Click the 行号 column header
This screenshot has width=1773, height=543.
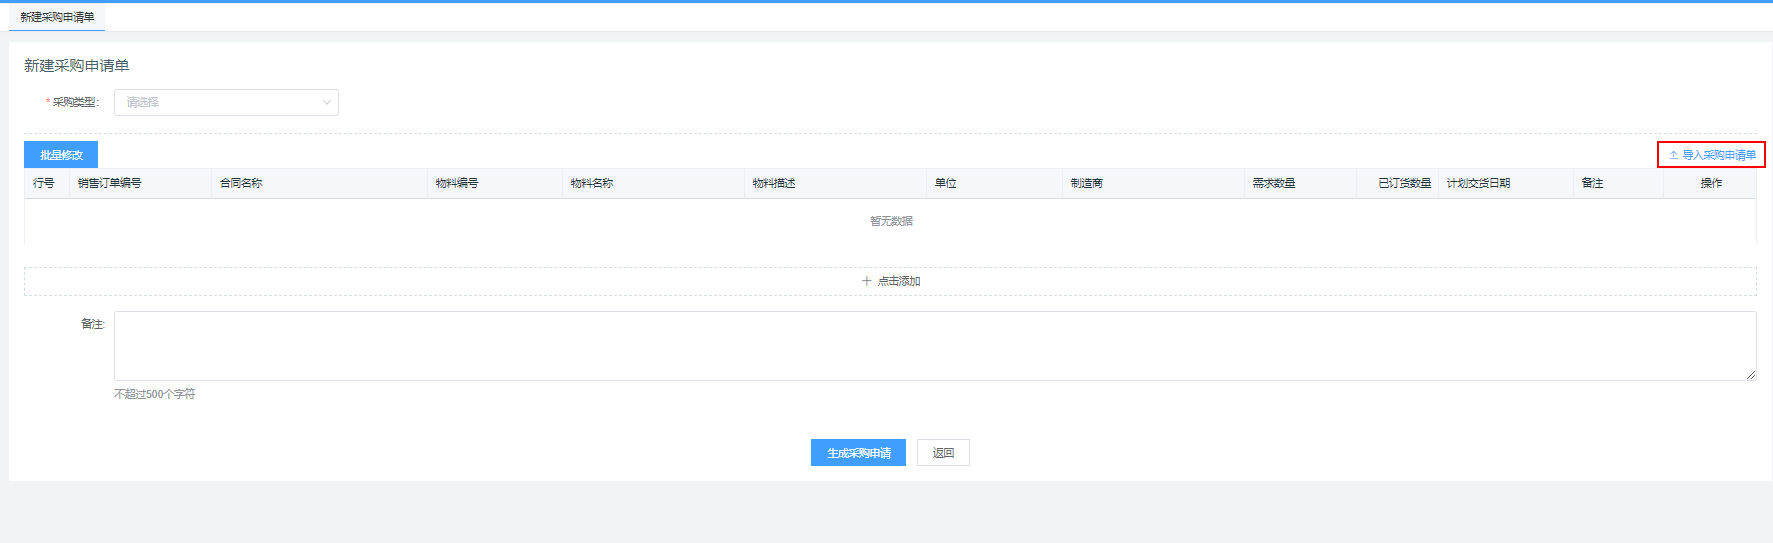[44, 183]
